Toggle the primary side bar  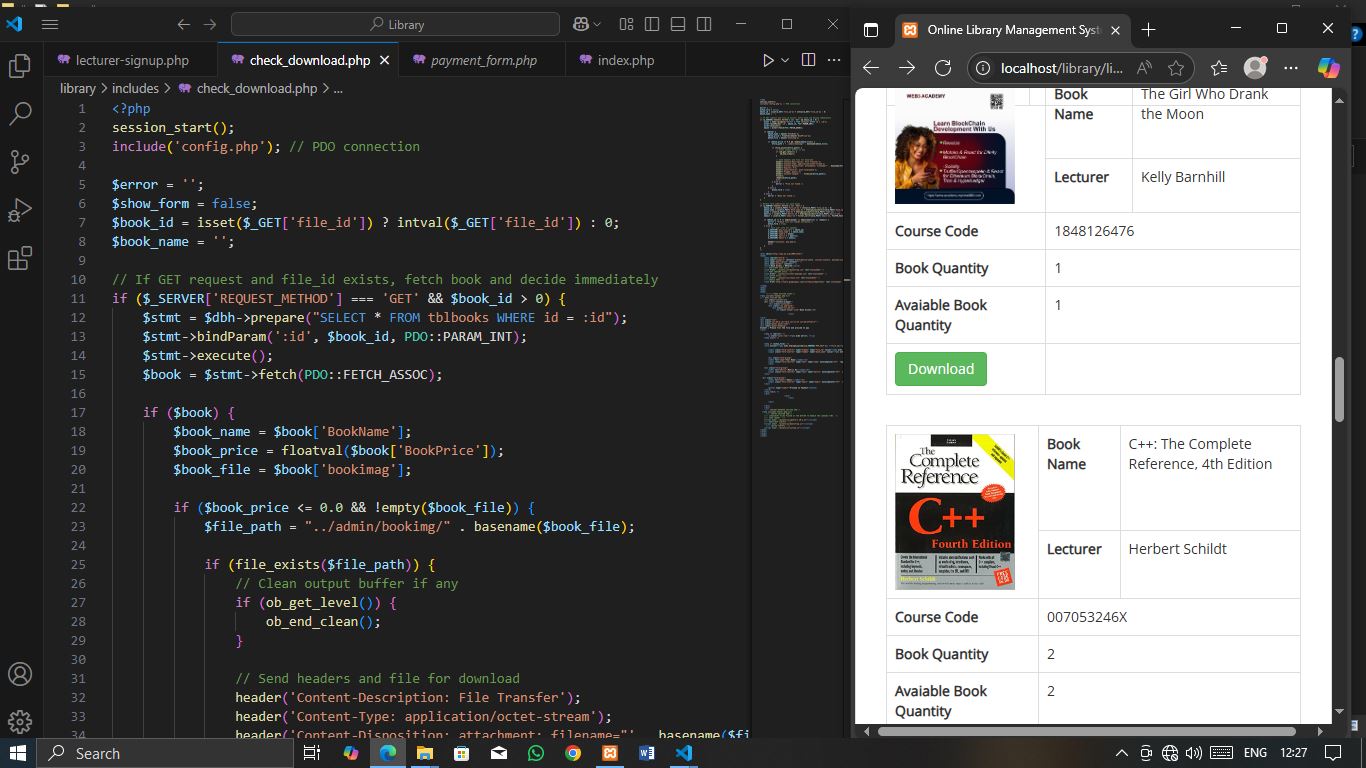click(x=652, y=24)
